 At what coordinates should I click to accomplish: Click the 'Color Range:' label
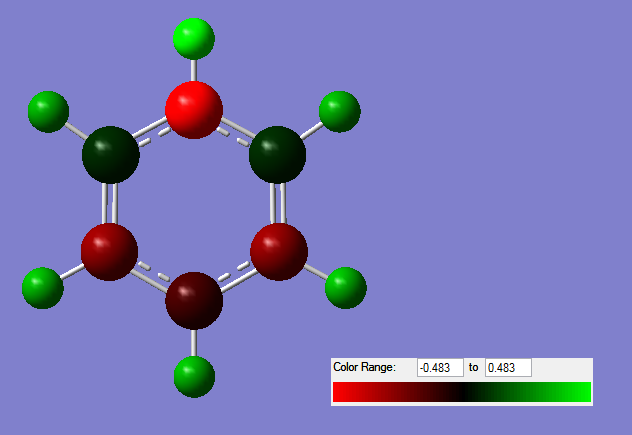[x=364, y=367]
